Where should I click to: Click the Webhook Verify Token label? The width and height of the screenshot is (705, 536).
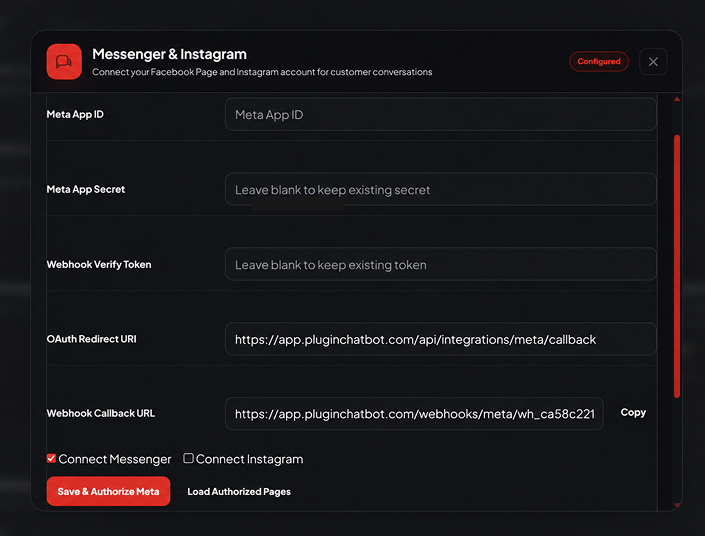[99, 264]
